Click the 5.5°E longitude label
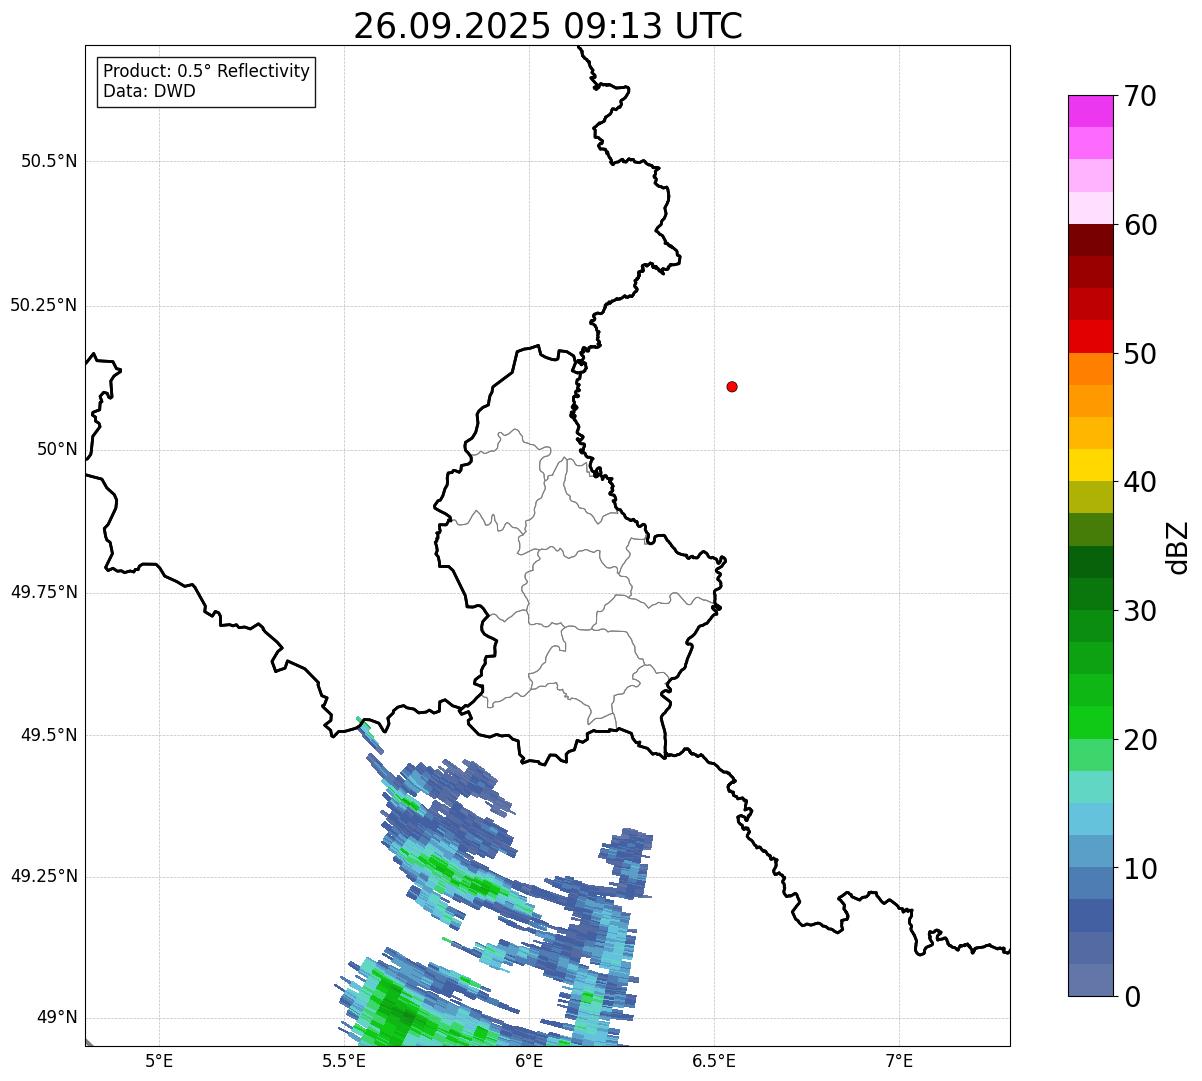1202x1081 pixels. point(344,1060)
